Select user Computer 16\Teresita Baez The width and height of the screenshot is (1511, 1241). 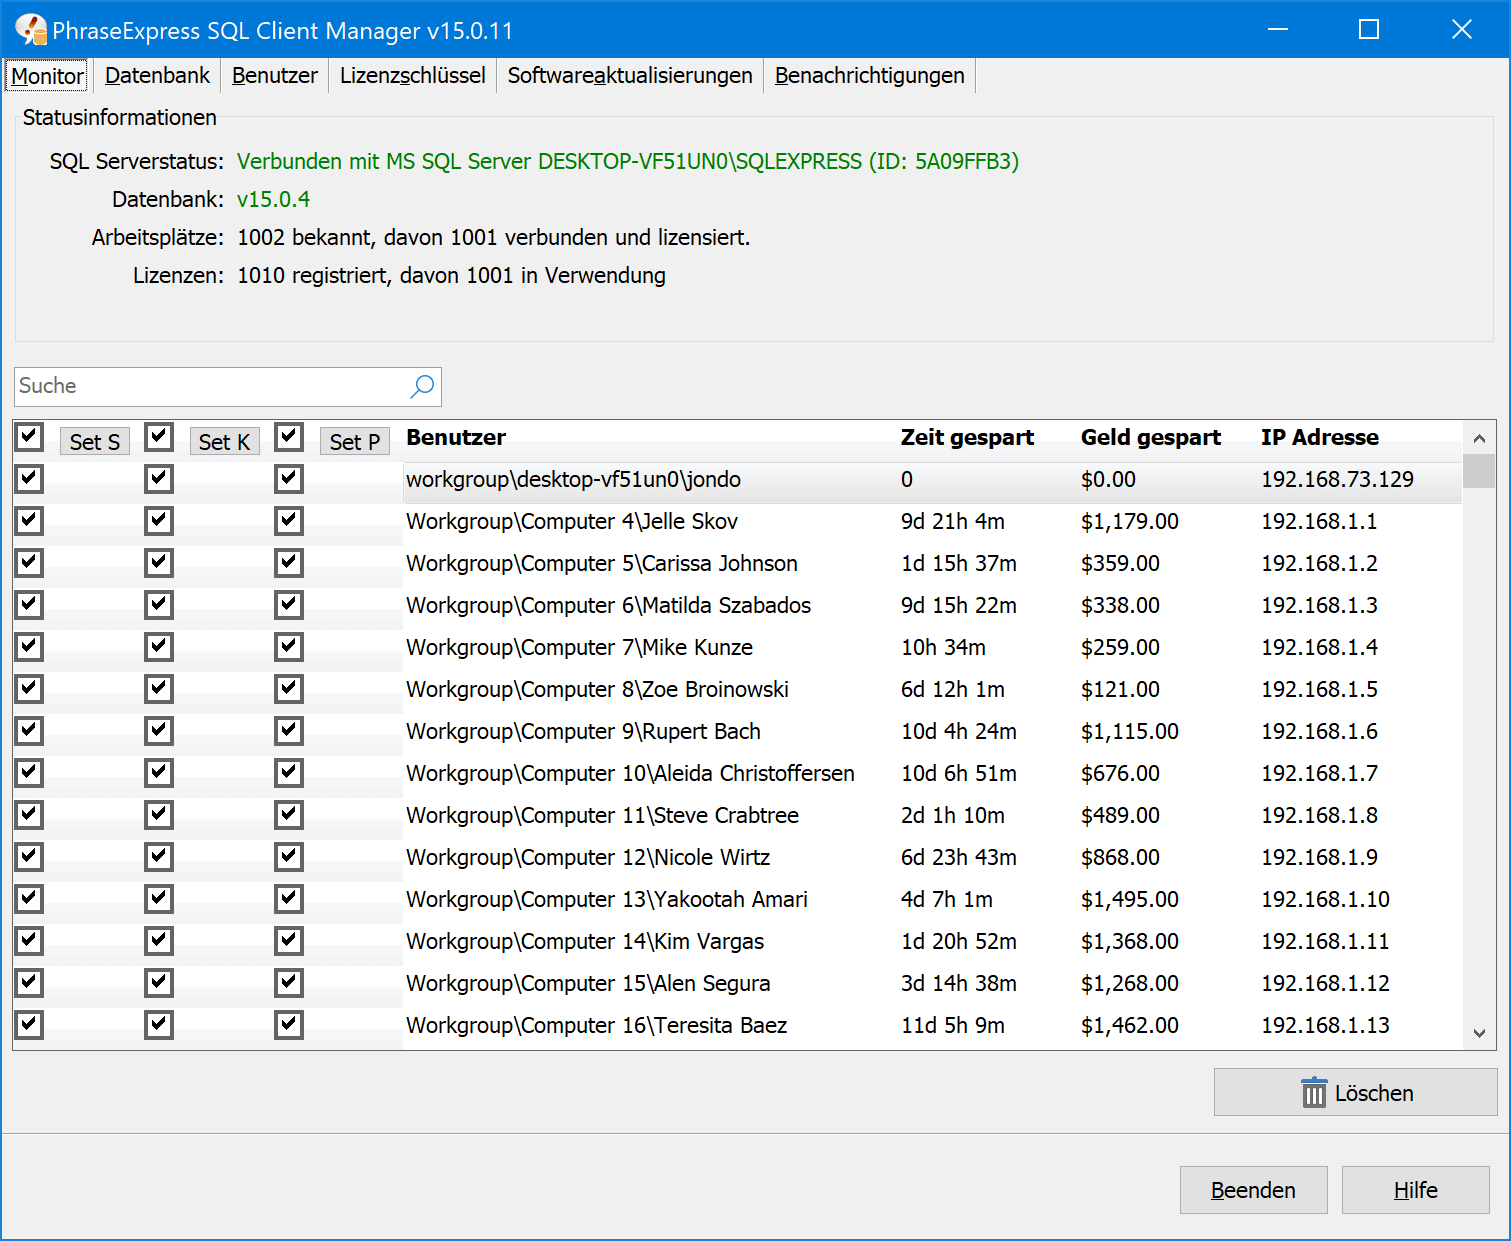(596, 1025)
